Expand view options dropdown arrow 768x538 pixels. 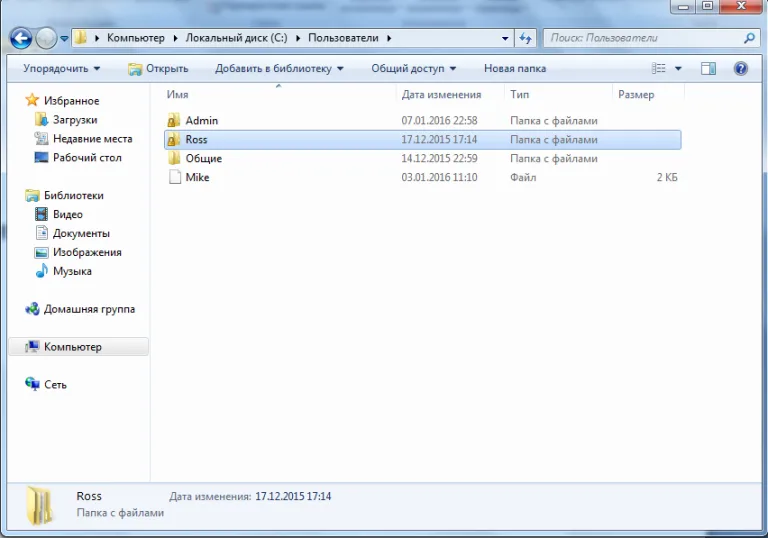point(678,69)
